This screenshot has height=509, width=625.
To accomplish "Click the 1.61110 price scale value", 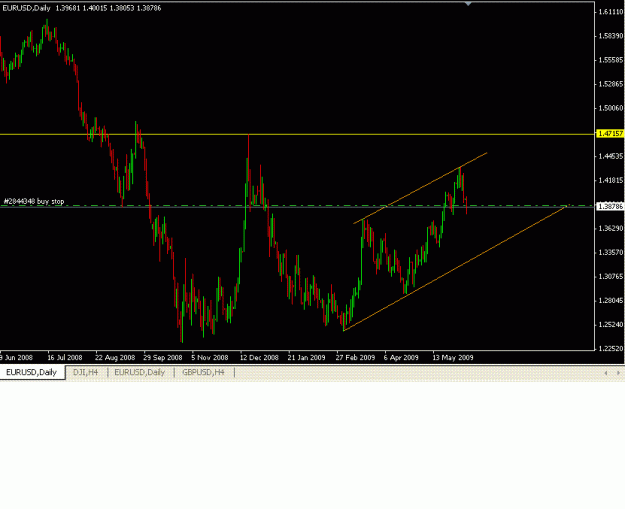I will click(x=610, y=12).
